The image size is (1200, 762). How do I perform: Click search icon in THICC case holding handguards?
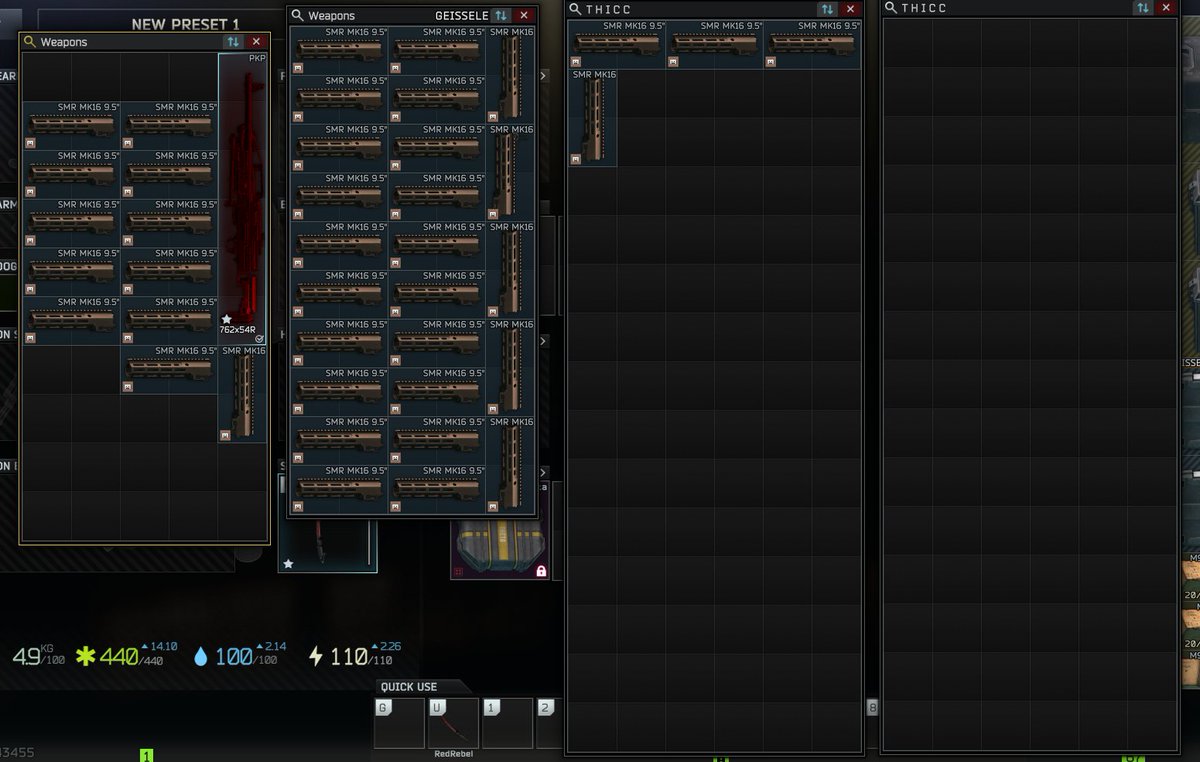pyautogui.click(x=575, y=9)
